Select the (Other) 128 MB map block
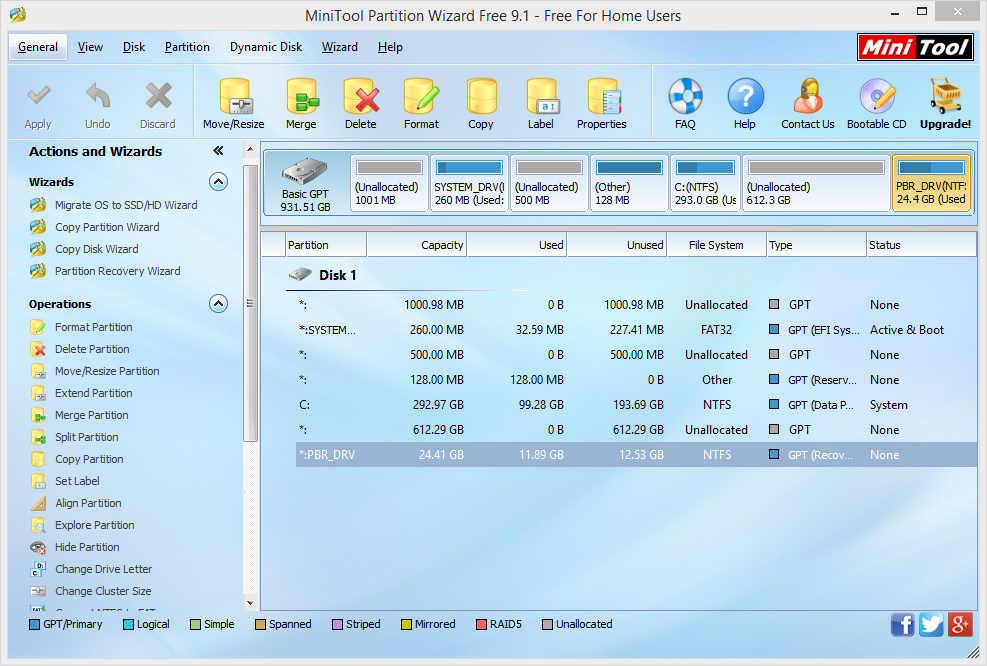 629,183
